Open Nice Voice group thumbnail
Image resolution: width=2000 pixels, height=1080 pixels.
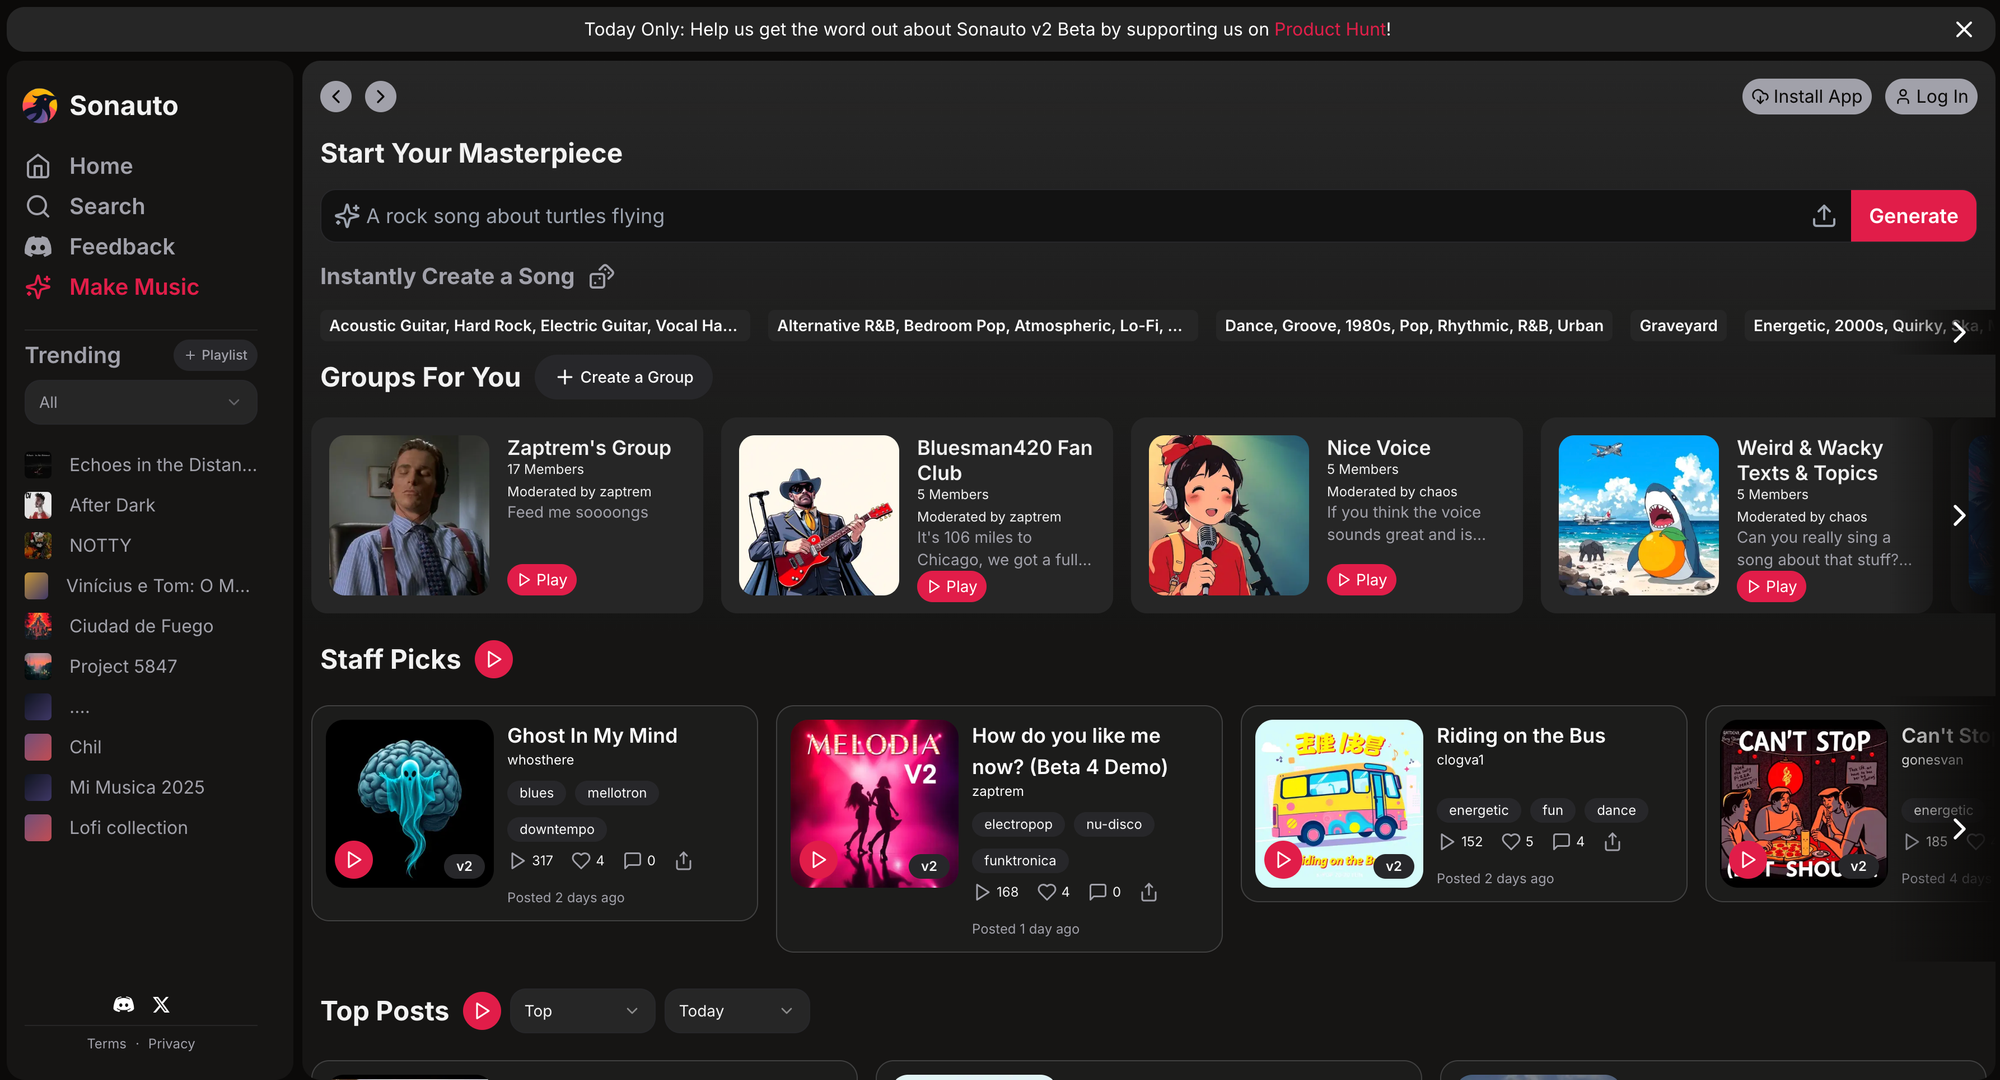[1229, 515]
